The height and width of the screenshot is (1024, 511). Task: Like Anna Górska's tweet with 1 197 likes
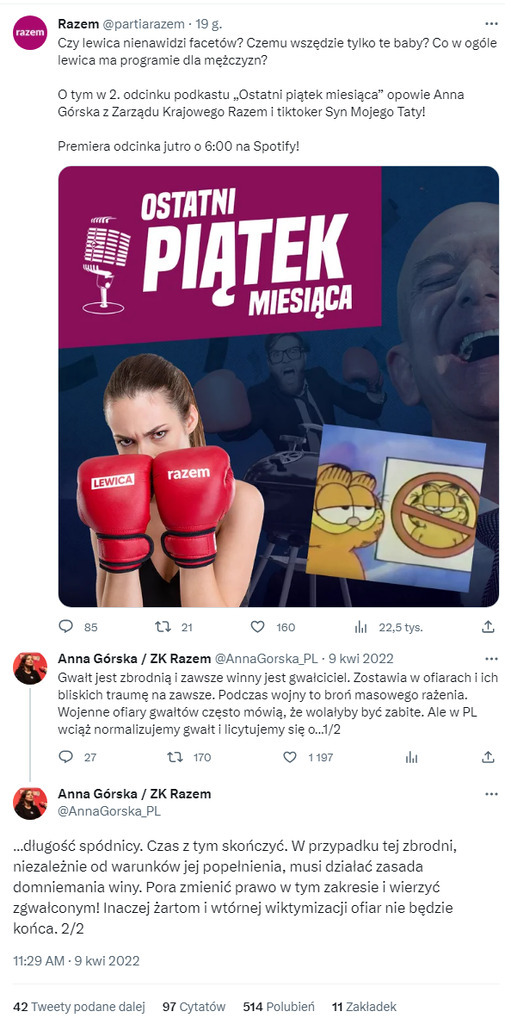(x=289, y=757)
